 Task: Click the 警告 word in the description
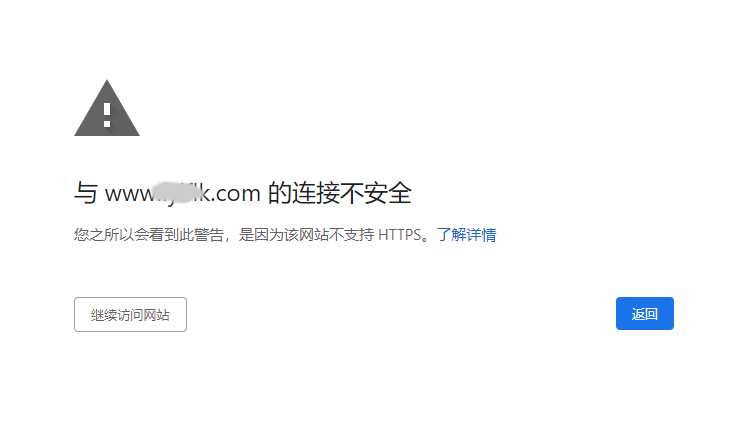[x=209, y=234]
